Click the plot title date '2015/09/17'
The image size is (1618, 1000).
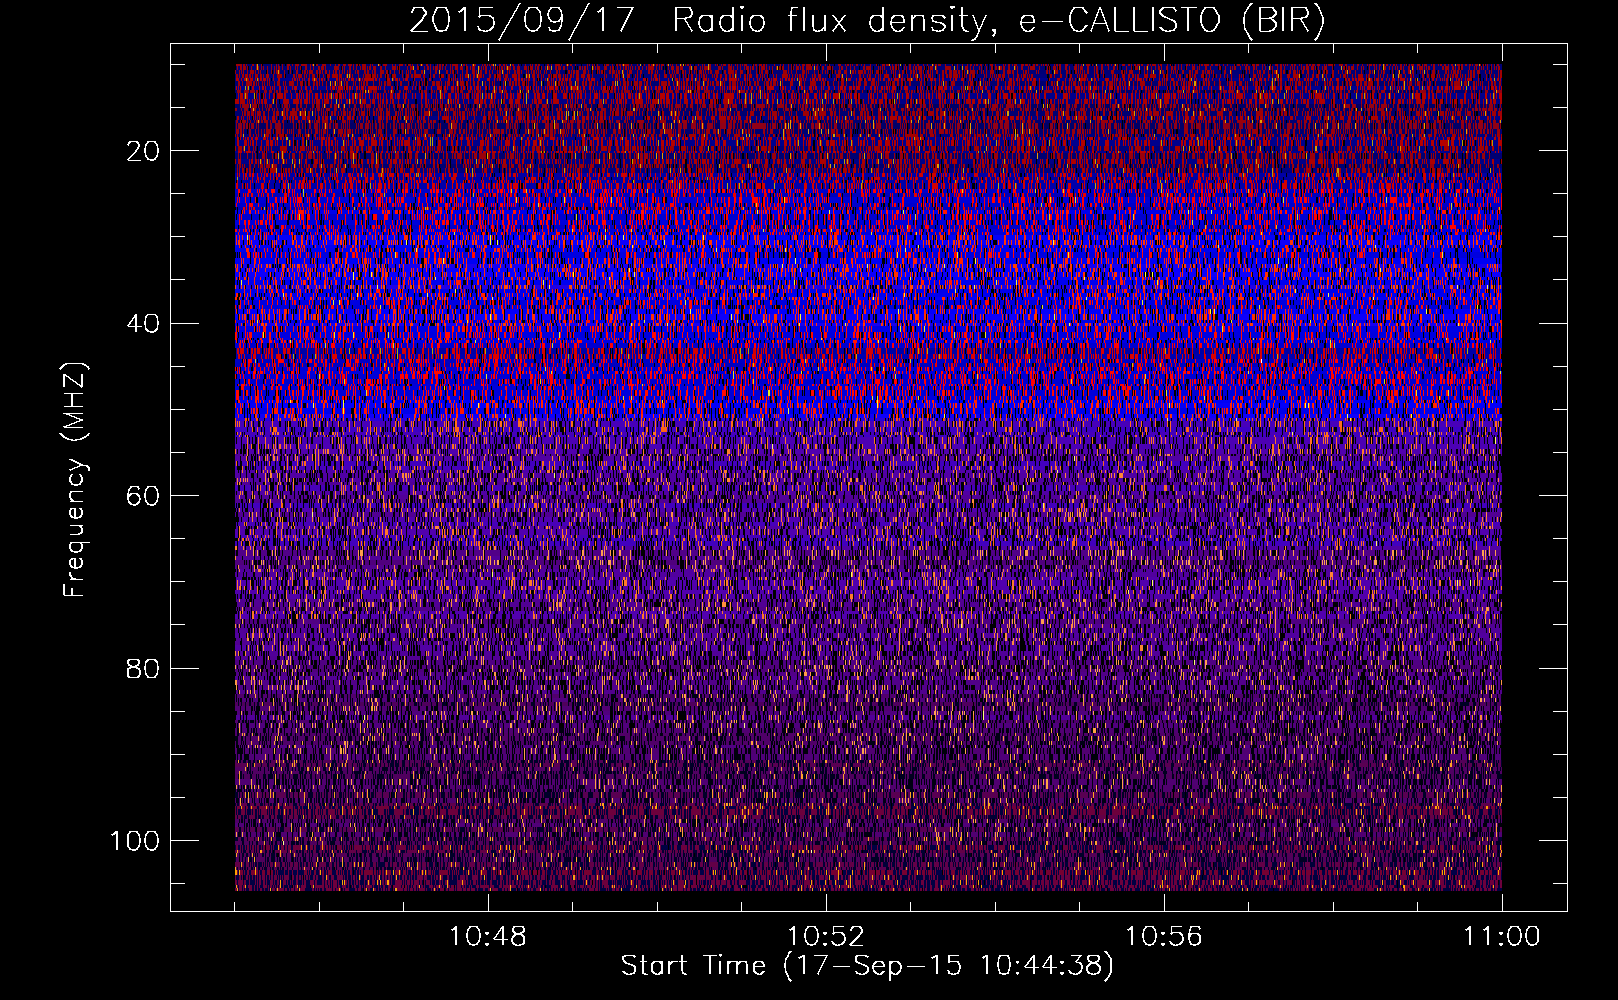tap(522, 21)
